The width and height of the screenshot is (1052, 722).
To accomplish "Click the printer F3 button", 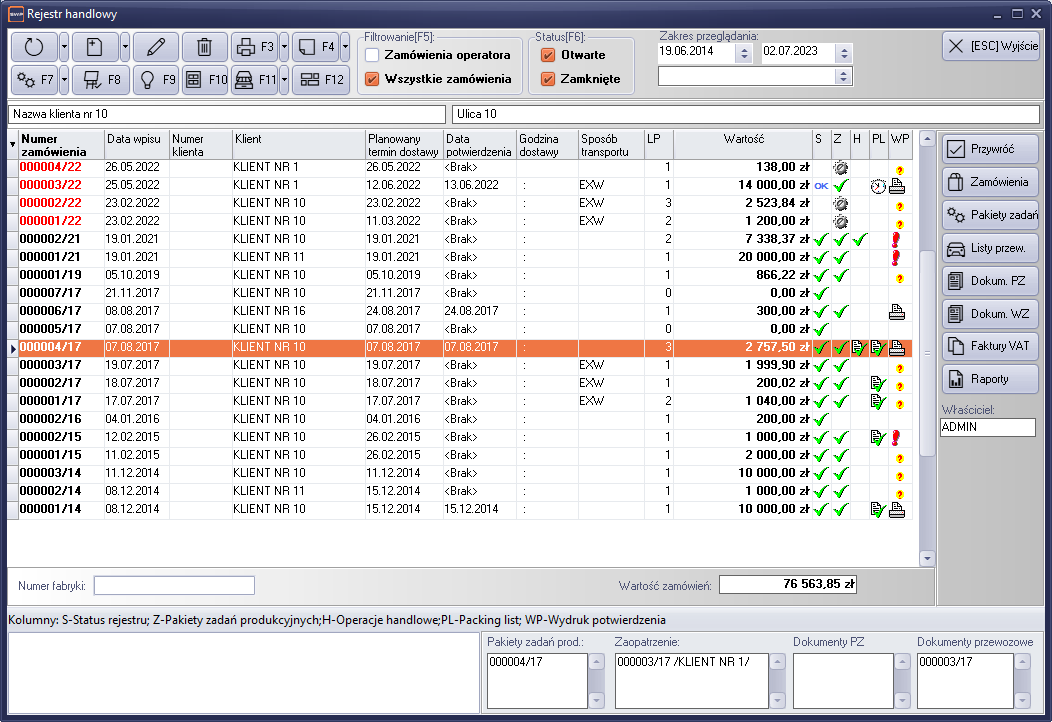I will 254,46.
